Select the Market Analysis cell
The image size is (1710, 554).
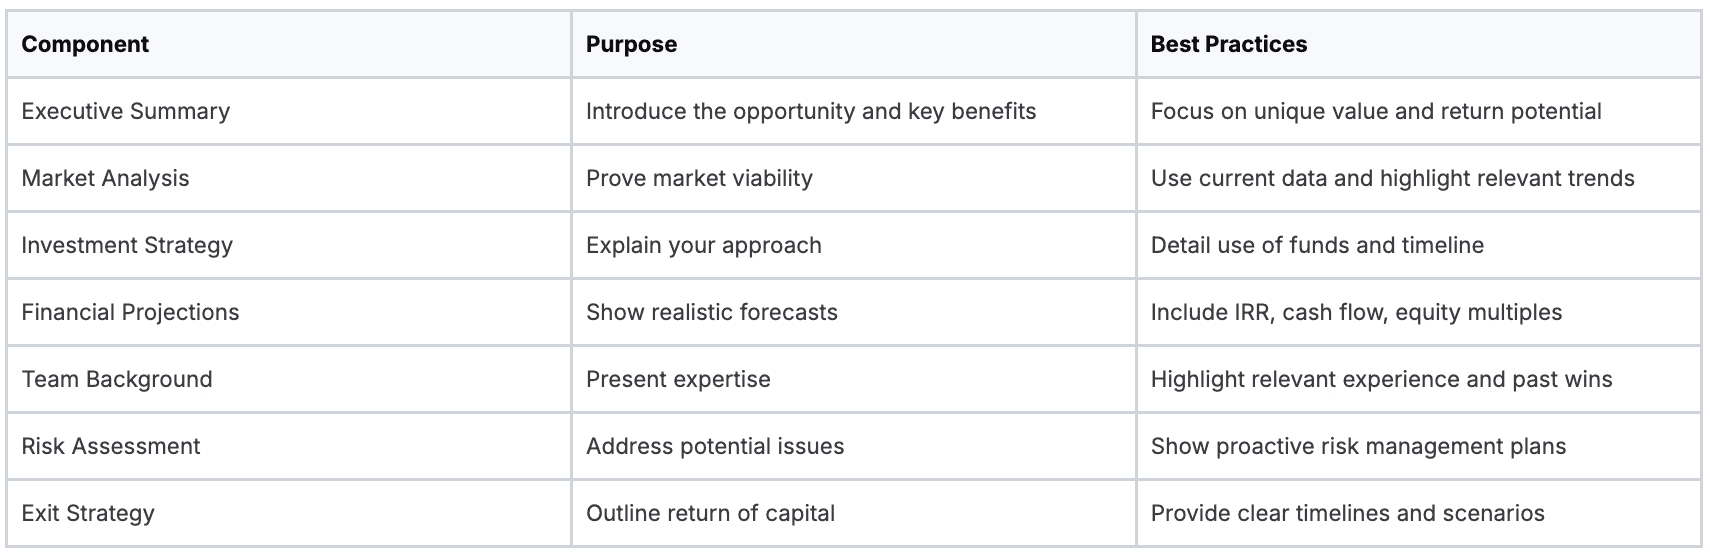[105, 178]
